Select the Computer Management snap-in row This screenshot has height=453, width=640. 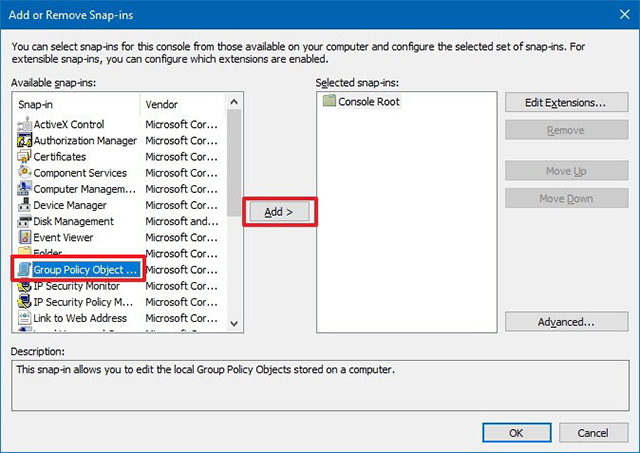click(84, 189)
